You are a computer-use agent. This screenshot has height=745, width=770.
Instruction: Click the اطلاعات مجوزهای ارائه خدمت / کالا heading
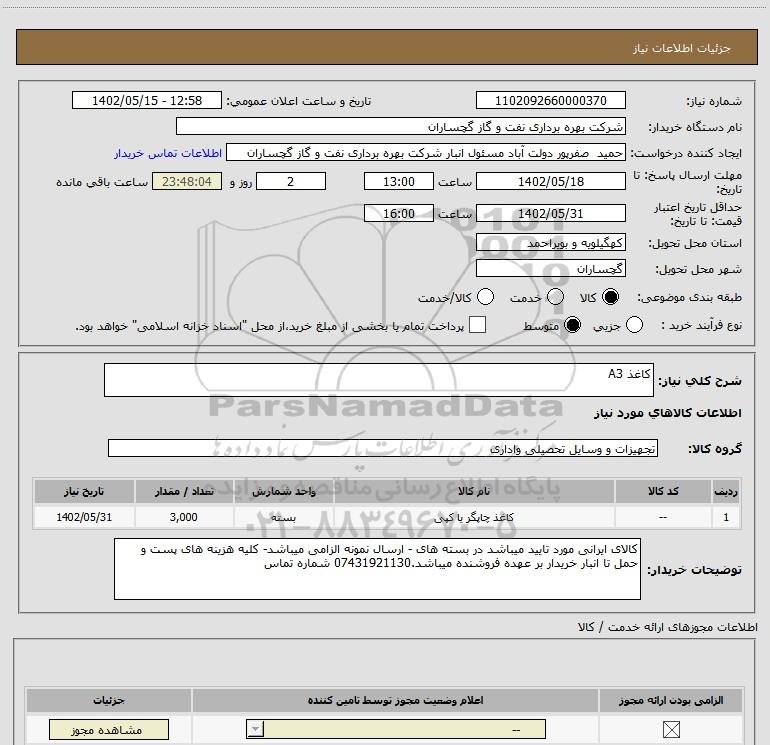coord(667,627)
